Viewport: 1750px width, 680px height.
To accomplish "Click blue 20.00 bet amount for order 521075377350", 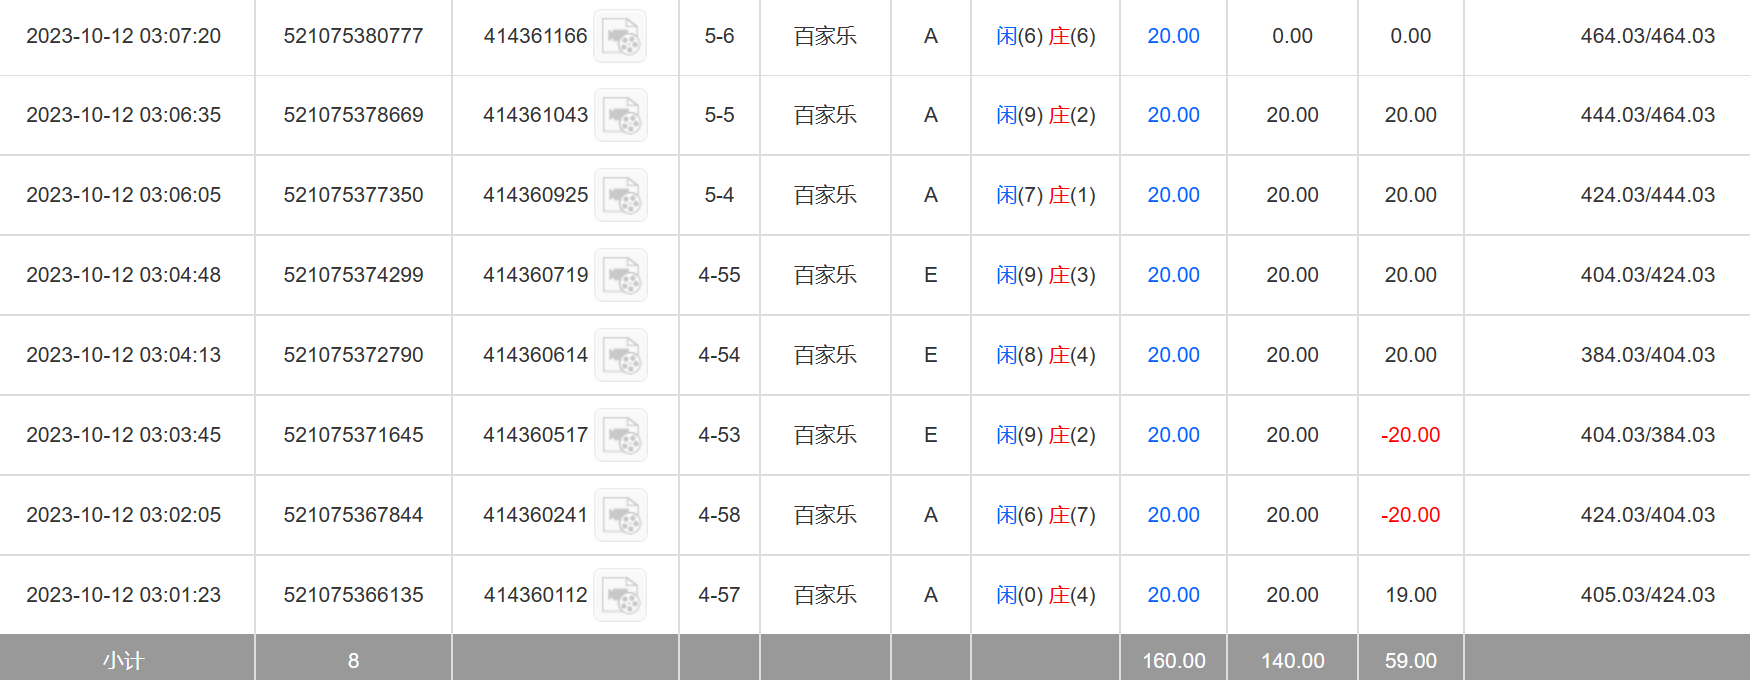I will pos(1173,195).
